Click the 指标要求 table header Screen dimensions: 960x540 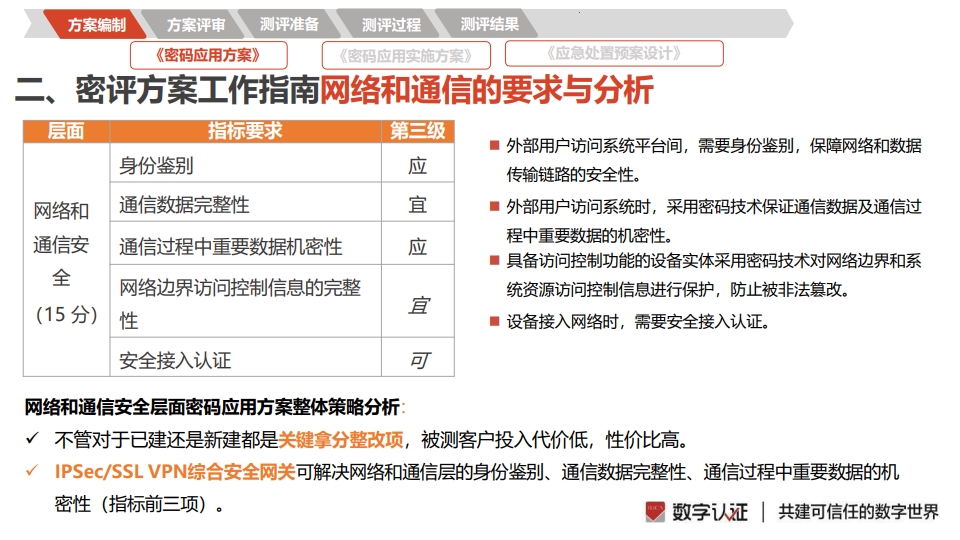pyautogui.click(x=245, y=131)
